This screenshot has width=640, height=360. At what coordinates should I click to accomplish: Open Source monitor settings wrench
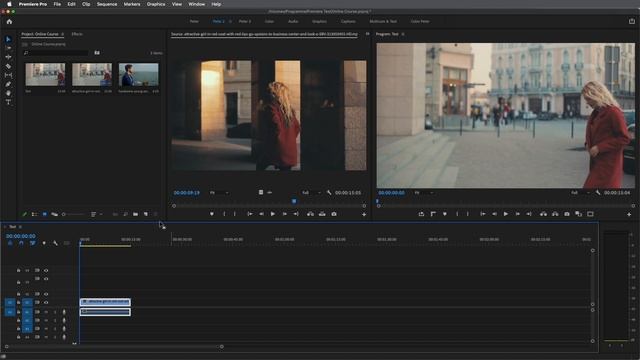point(329,193)
